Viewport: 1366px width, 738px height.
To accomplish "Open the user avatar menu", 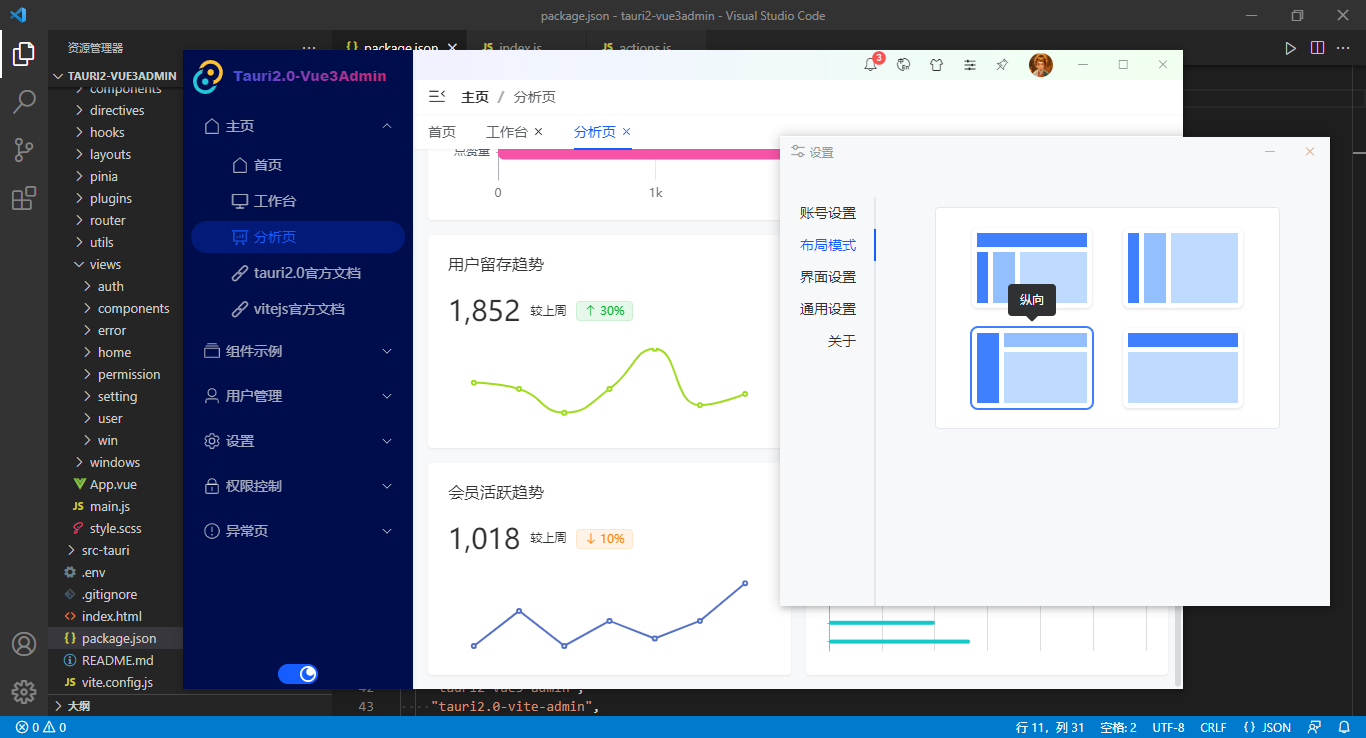I will click(1041, 64).
